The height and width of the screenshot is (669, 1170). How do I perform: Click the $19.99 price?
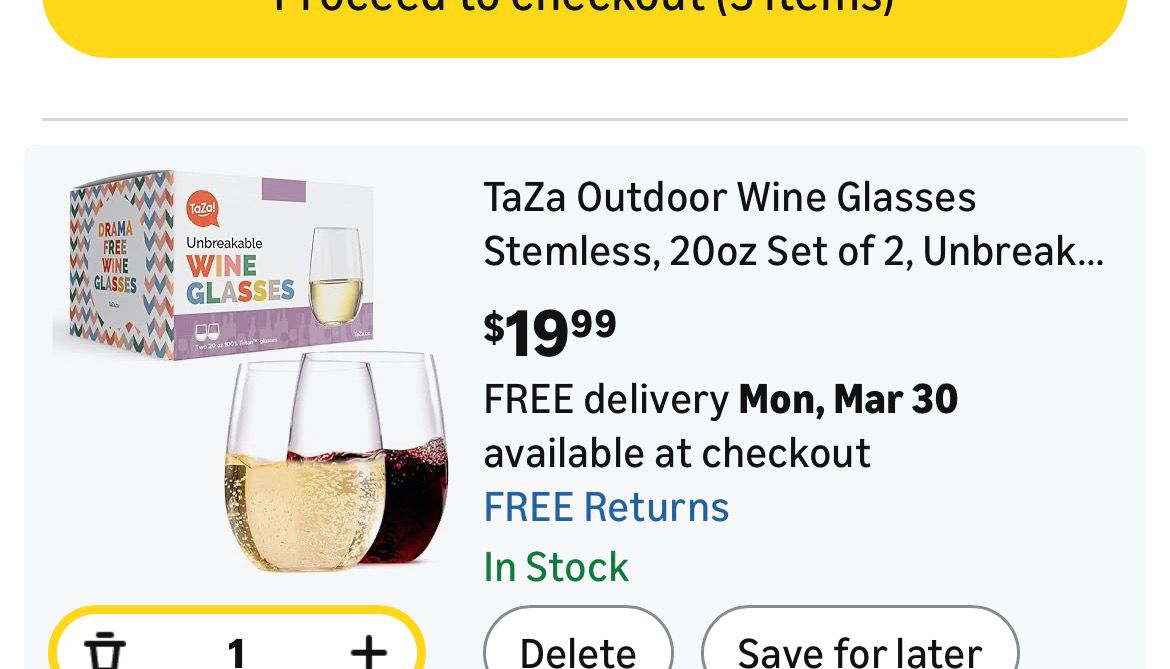[x=550, y=331]
